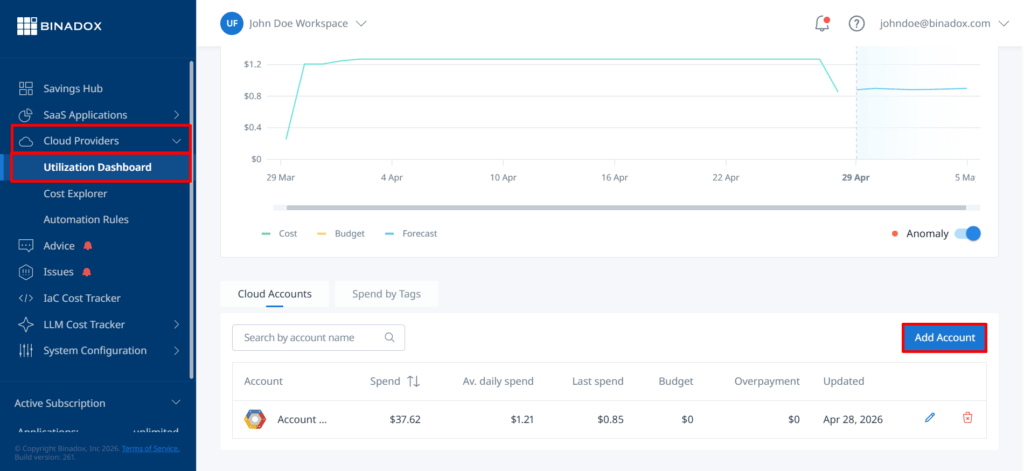Image resolution: width=1024 pixels, height=471 pixels.
Task: Click the help question mark icon
Action: pos(856,24)
